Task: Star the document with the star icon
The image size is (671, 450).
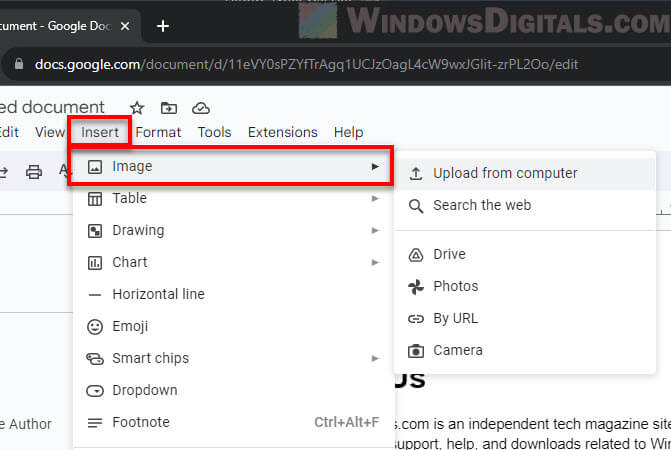Action: pyautogui.click(x=137, y=108)
